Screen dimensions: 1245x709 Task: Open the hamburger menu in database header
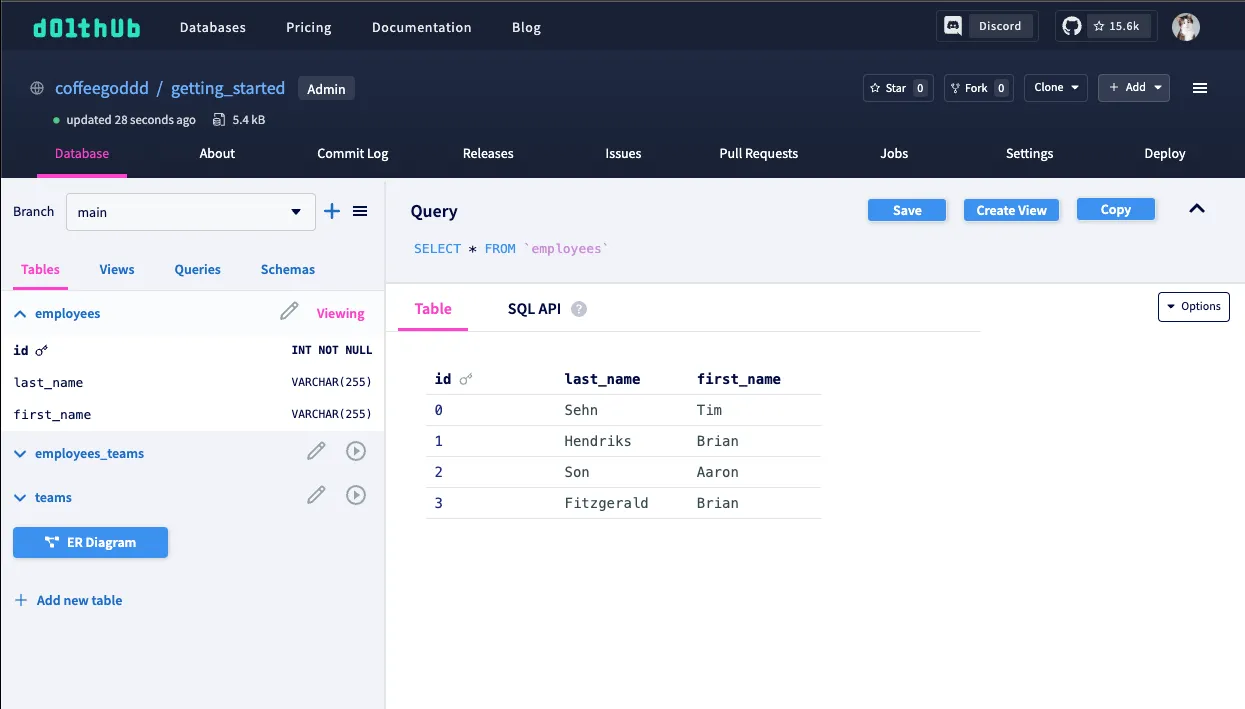coord(1200,88)
